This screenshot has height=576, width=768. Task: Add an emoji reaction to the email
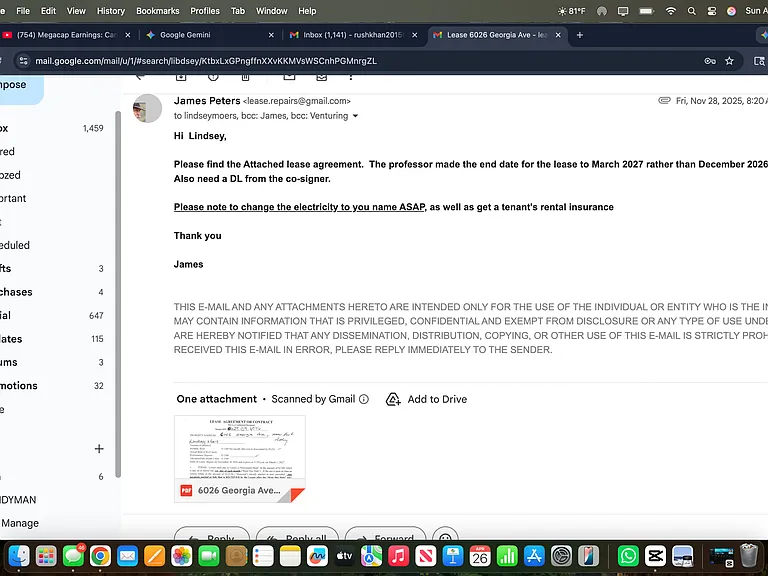click(x=445, y=534)
